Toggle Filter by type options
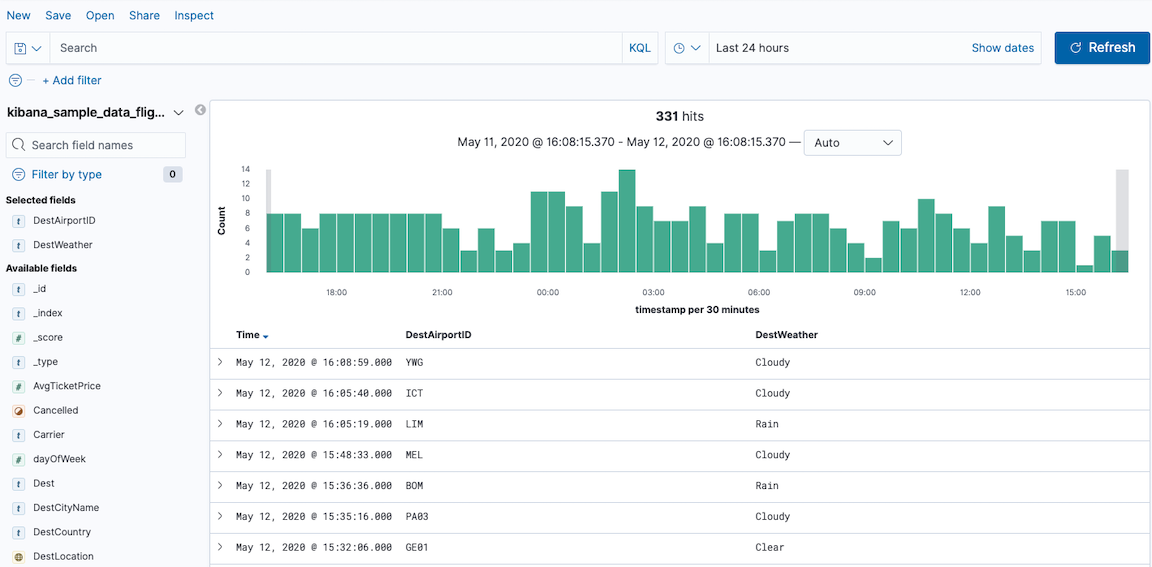1152x567 pixels. (x=66, y=174)
